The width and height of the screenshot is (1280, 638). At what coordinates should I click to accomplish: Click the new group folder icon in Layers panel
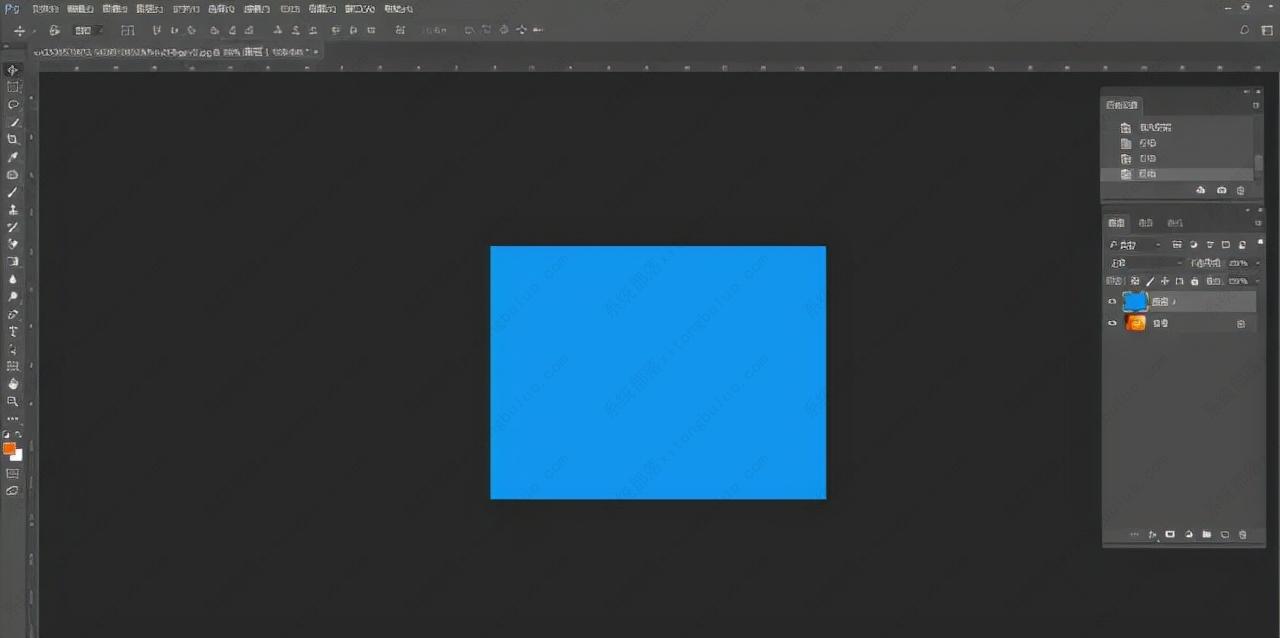pyautogui.click(x=1207, y=535)
